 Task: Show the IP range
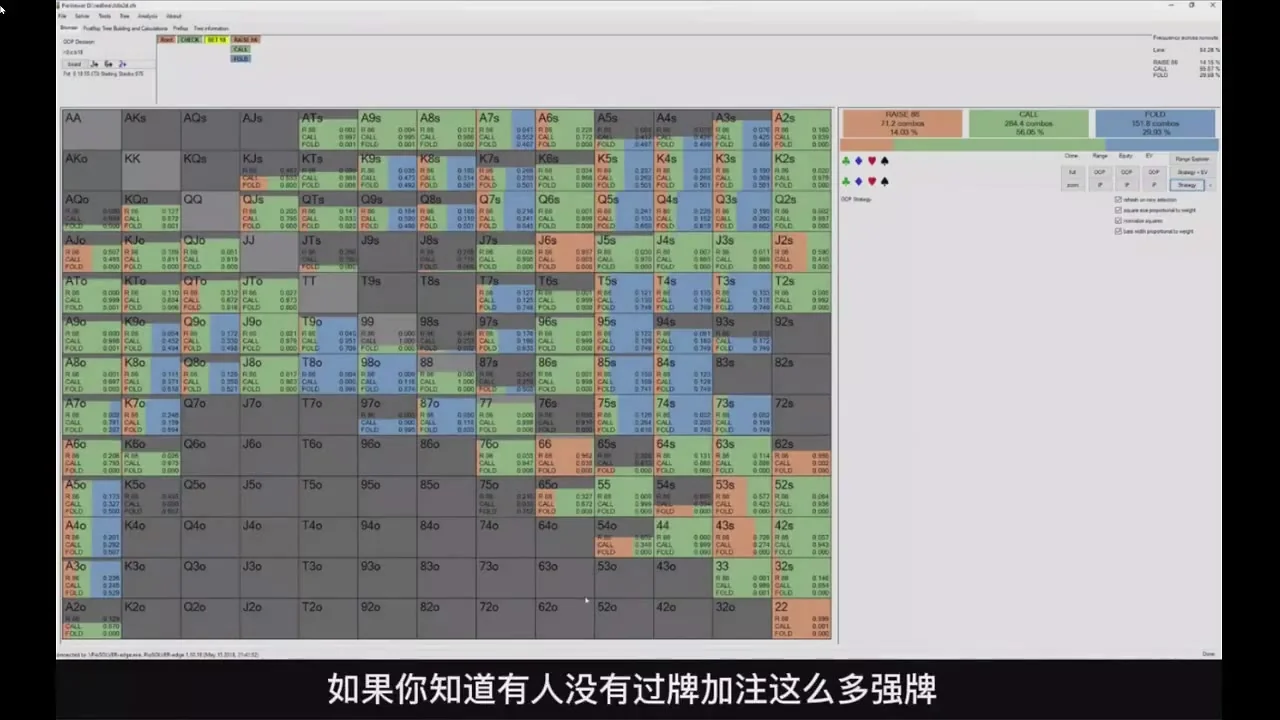[x=1099, y=185]
